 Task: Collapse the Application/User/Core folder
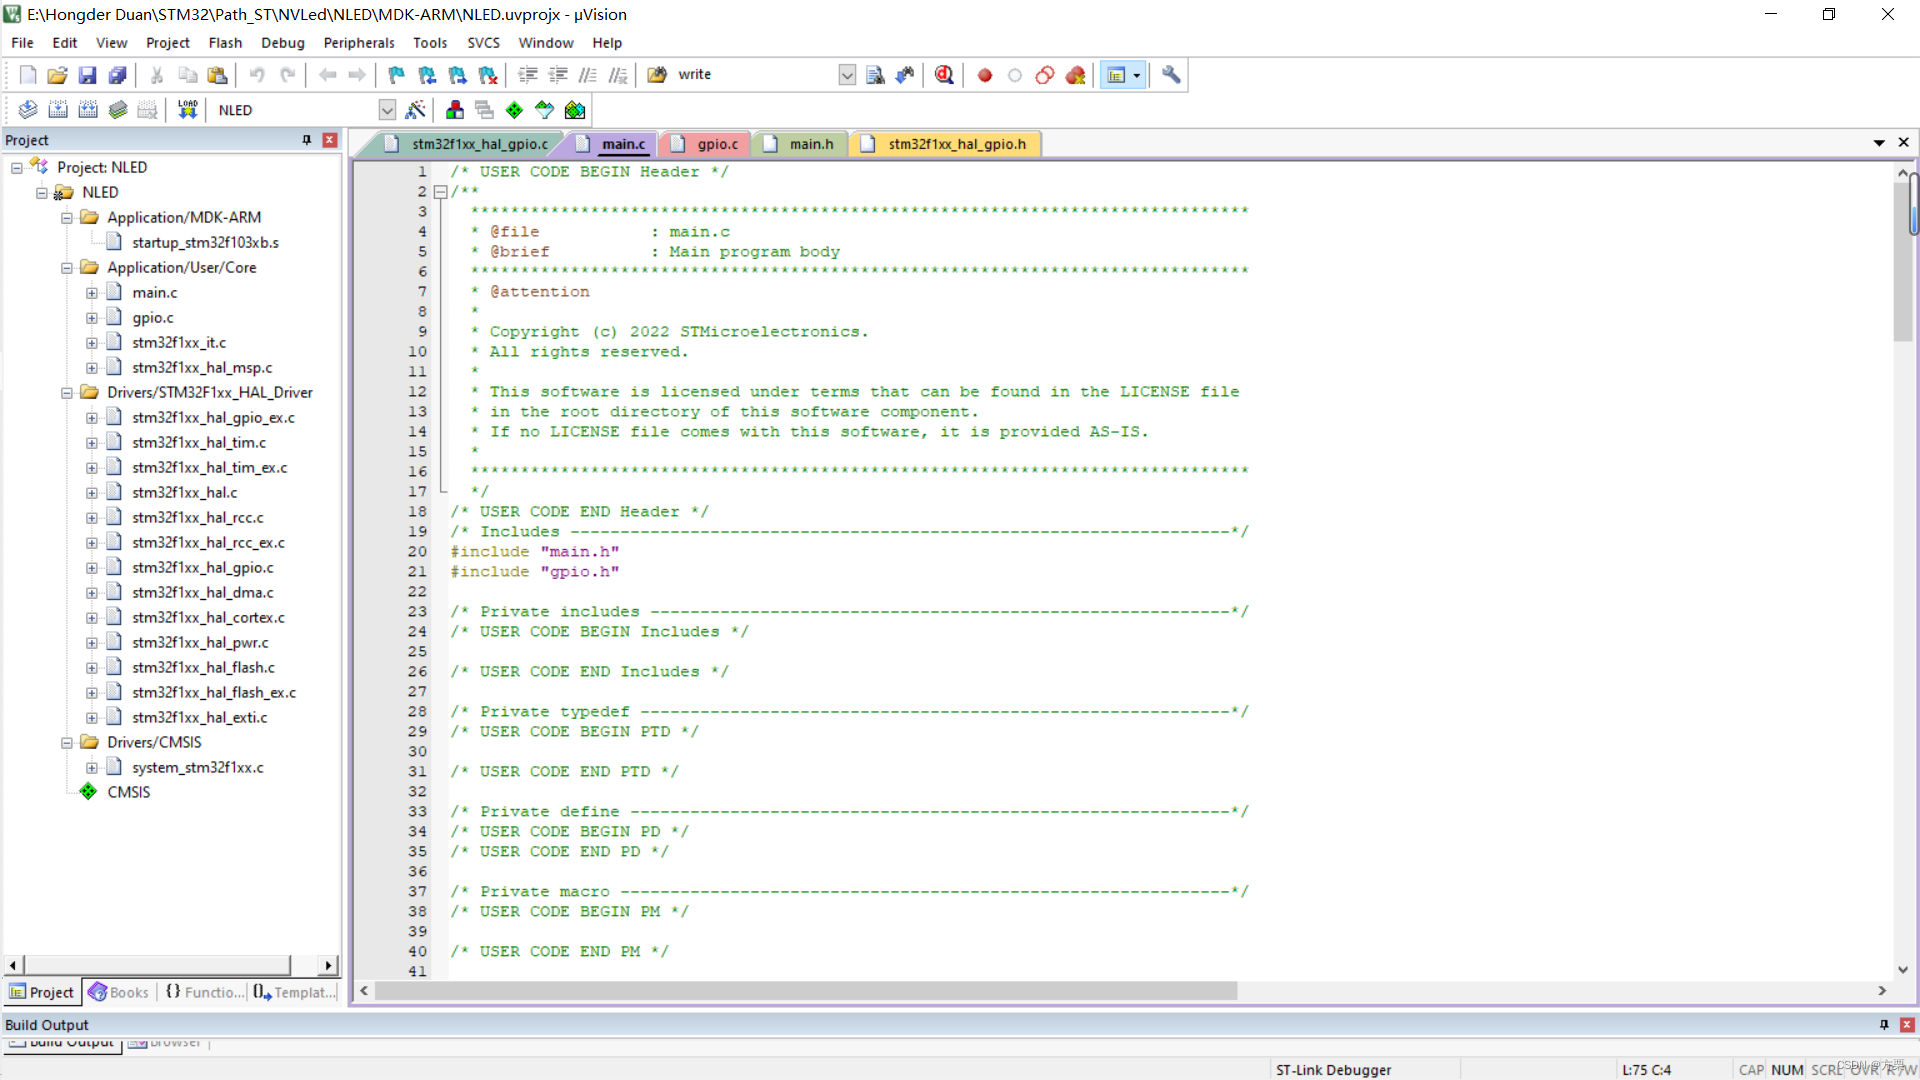[x=67, y=268]
